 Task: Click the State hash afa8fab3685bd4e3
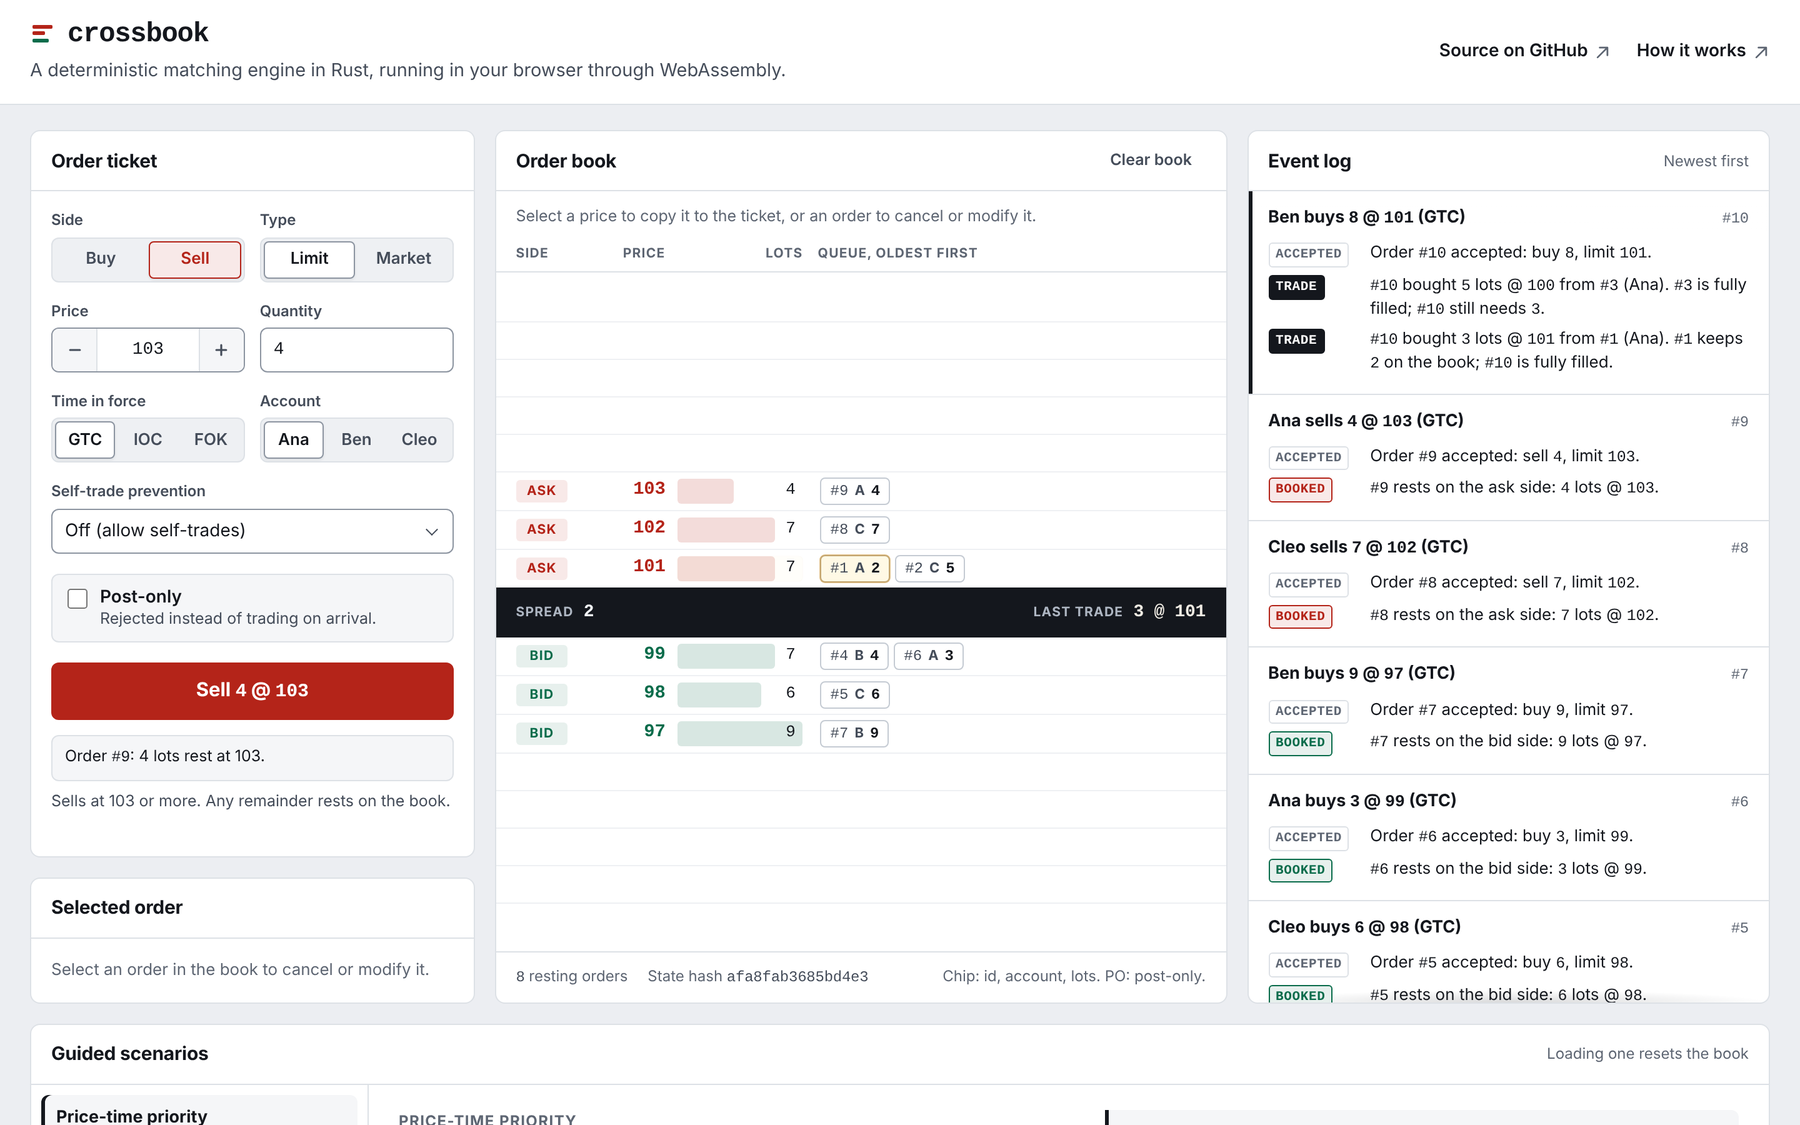point(758,976)
